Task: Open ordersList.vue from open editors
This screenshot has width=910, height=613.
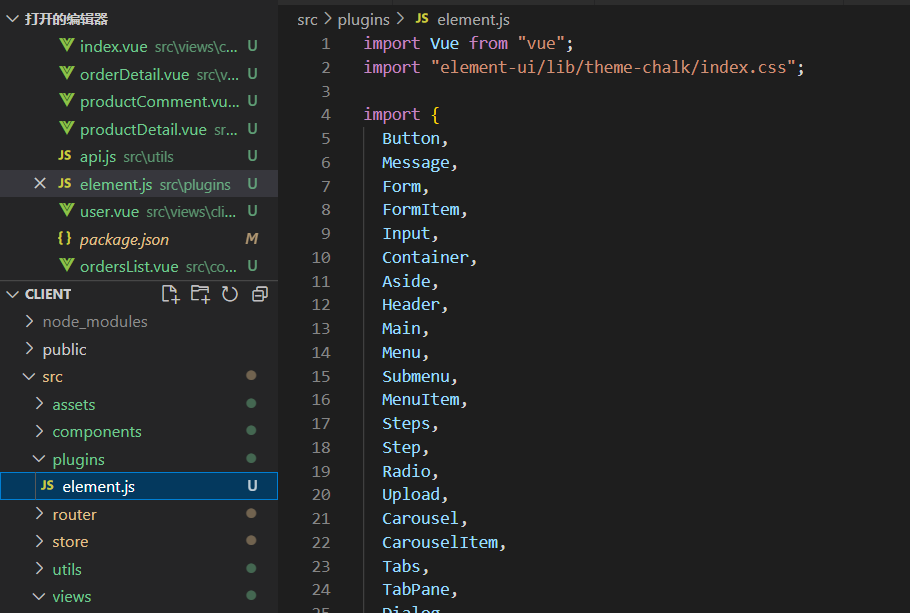Action: coord(139,266)
